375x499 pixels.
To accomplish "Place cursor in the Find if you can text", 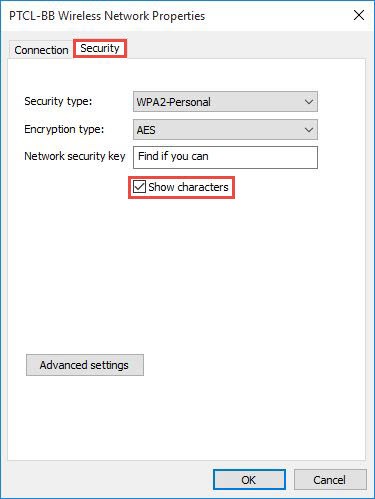I will pyautogui.click(x=173, y=156).
